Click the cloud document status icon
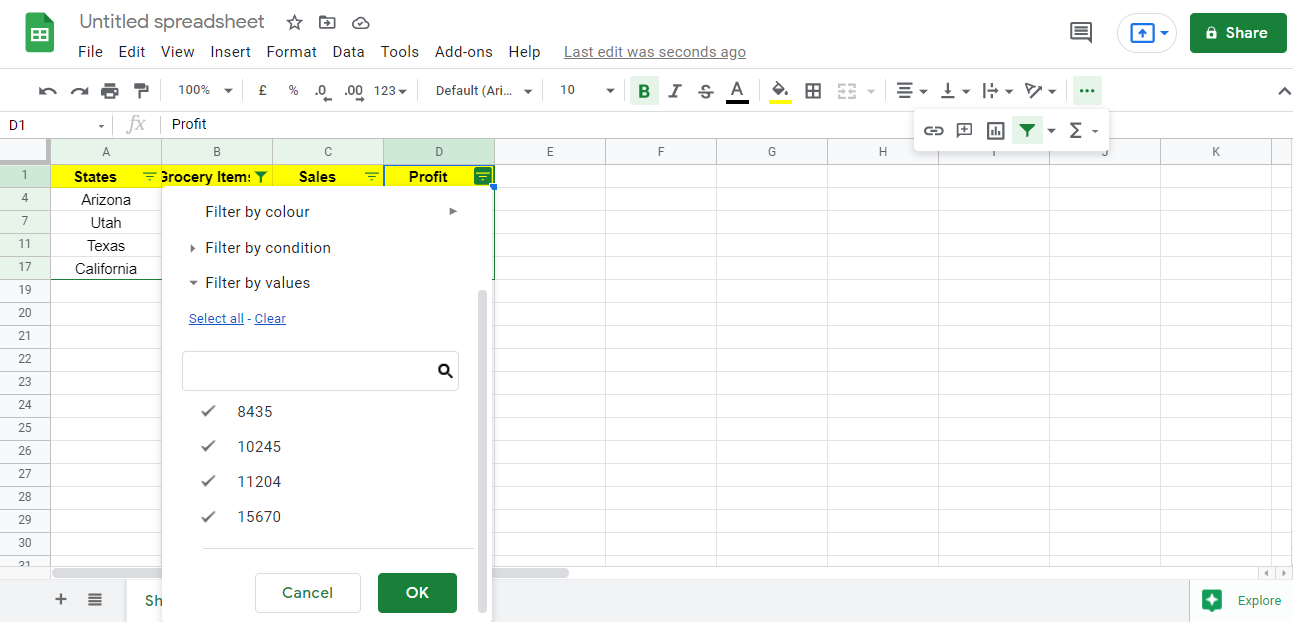This screenshot has width=1293, height=622. [x=361, y=22]
